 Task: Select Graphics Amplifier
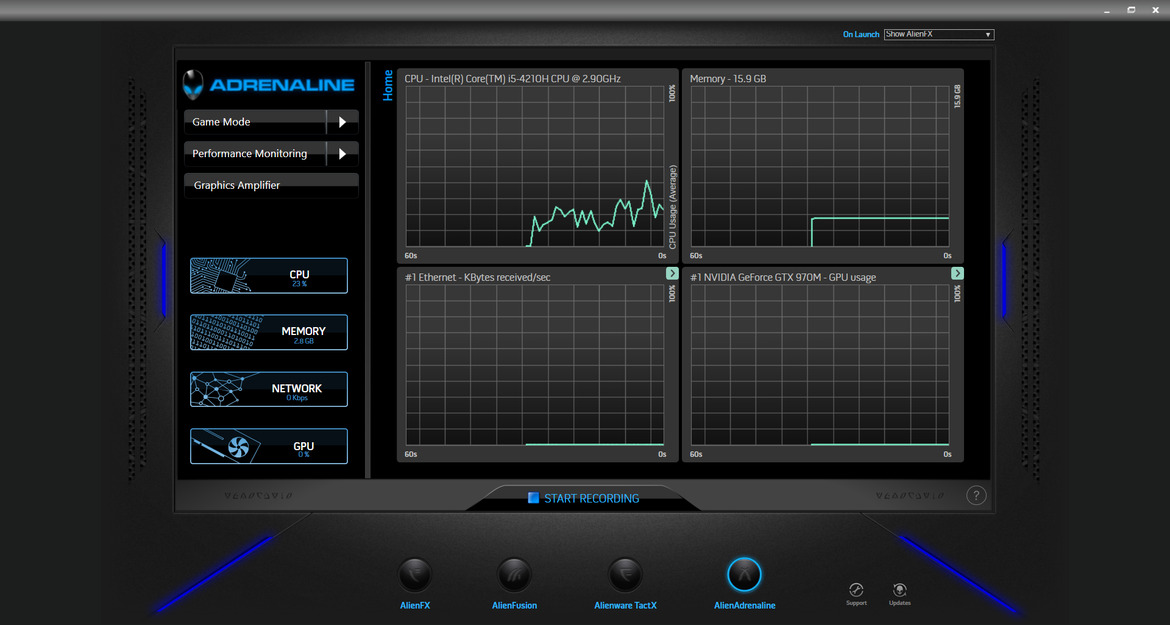point(271,185)
